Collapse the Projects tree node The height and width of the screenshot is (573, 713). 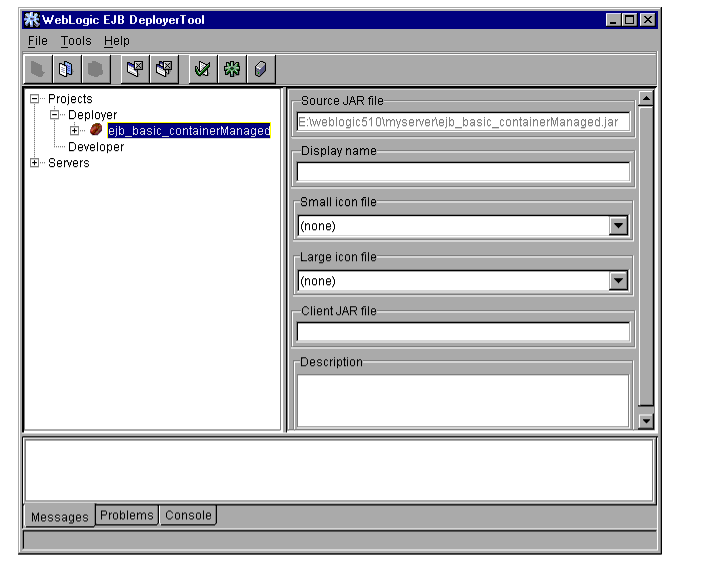pos(35,99)
